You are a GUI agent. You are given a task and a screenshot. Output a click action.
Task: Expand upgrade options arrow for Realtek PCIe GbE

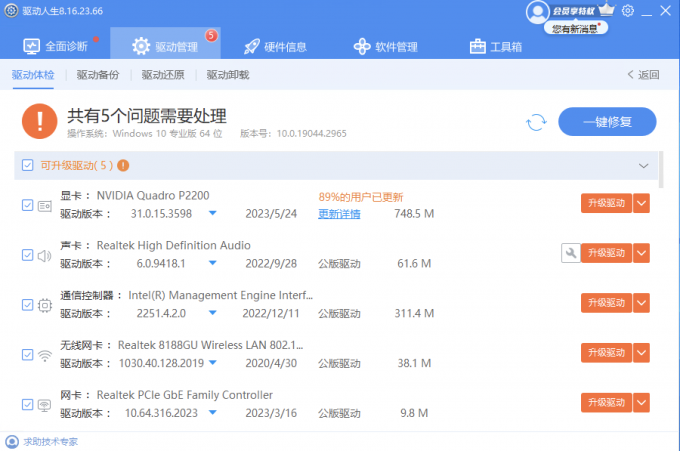pyautogui.click(x=641, y=402)
